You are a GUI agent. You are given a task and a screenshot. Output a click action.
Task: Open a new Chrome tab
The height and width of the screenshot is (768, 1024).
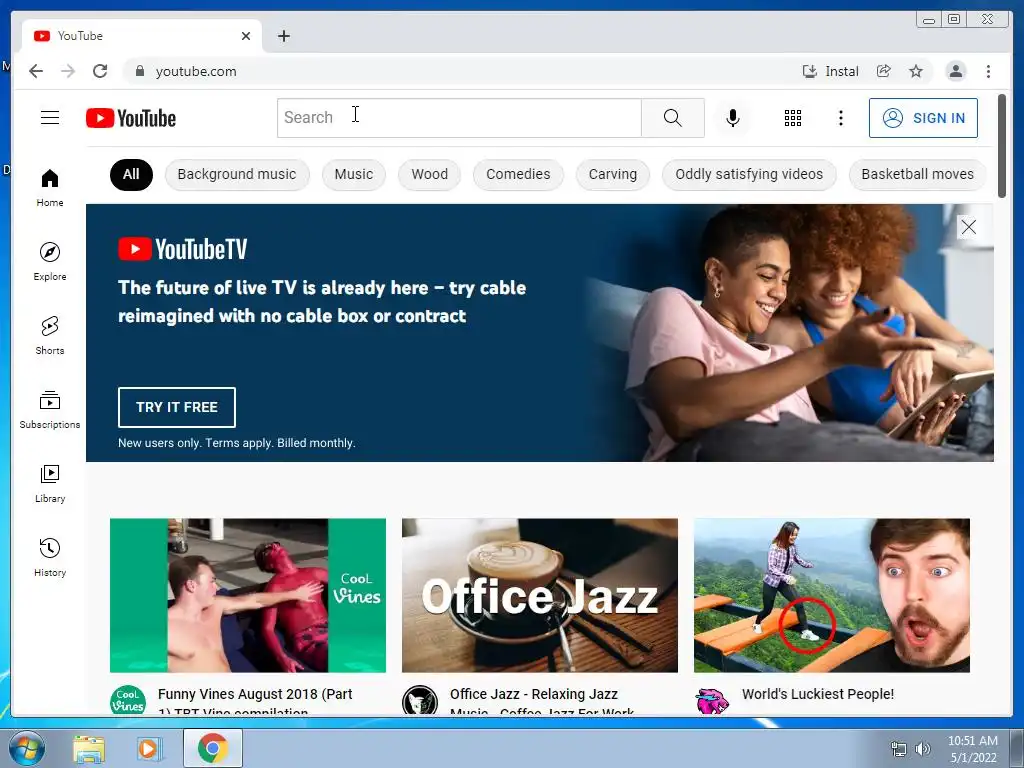point(283,36)
